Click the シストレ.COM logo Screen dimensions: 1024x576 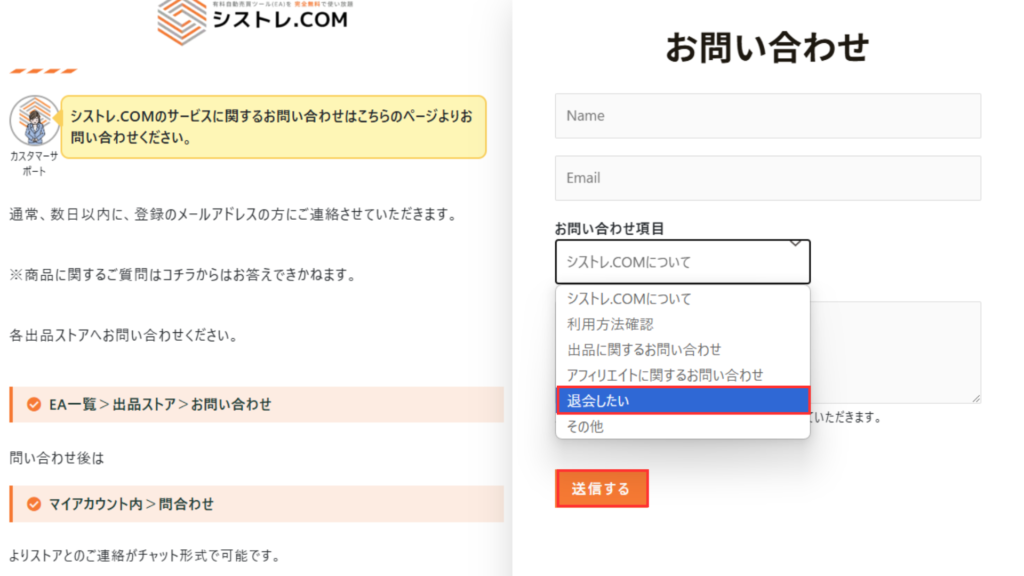click(x=253, y=22)
